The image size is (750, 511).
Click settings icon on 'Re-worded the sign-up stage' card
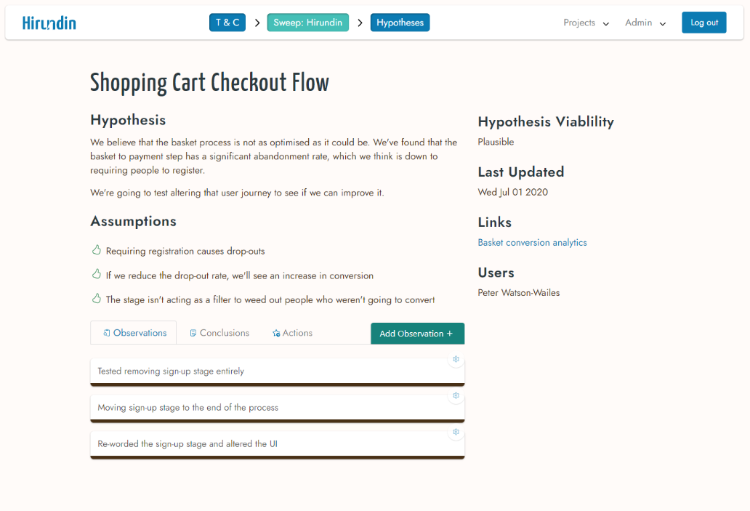(456, 433)
